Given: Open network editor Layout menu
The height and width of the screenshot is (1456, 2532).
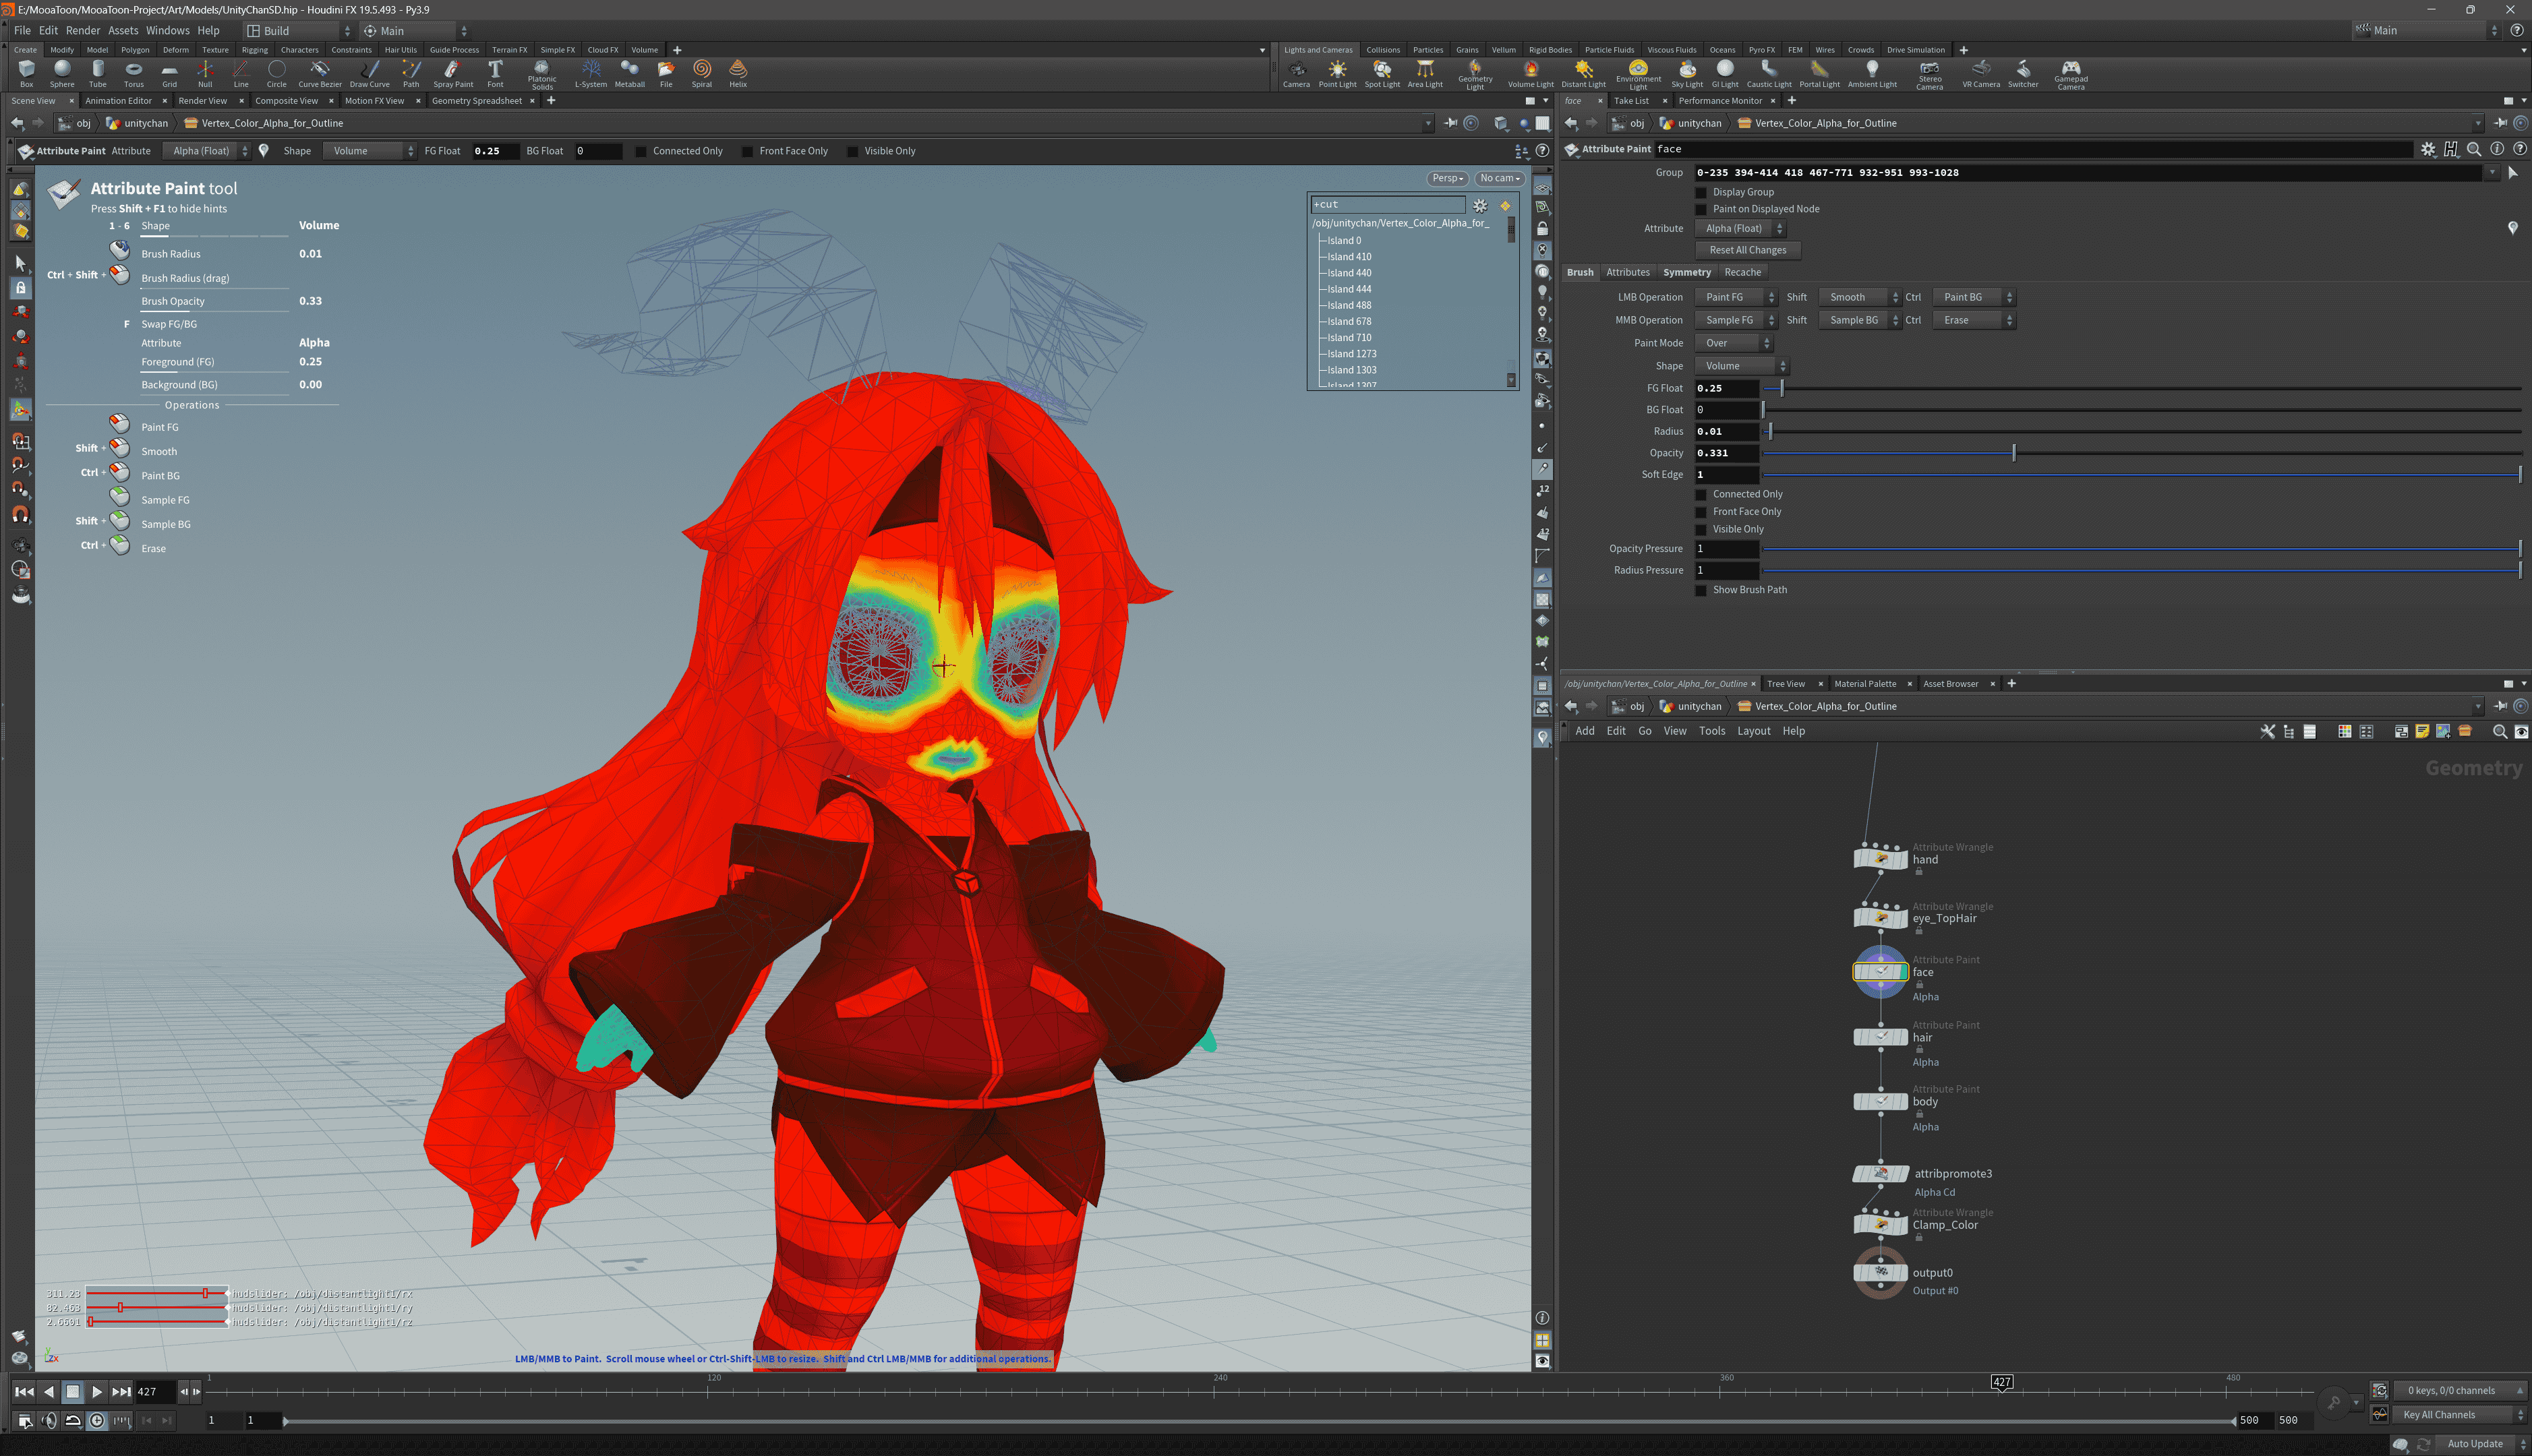Looking at the screenshot, I should point(1753,731).
